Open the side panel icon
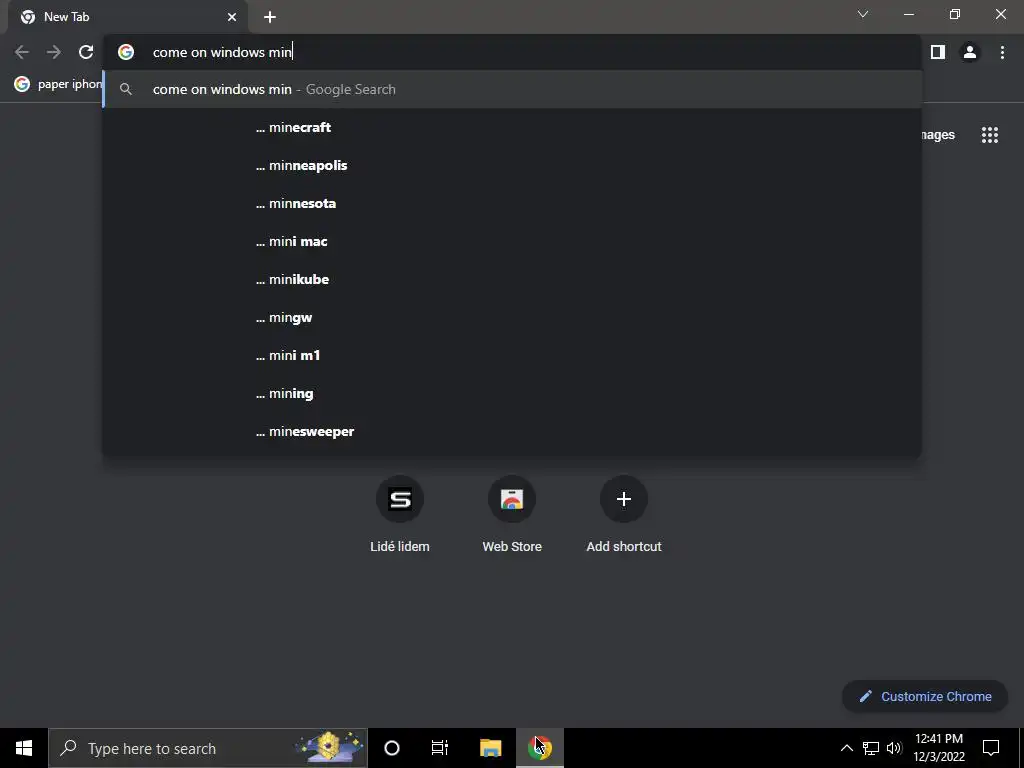Image resolution: width=1024 pixels, height=768 pixels. point(938,52)
